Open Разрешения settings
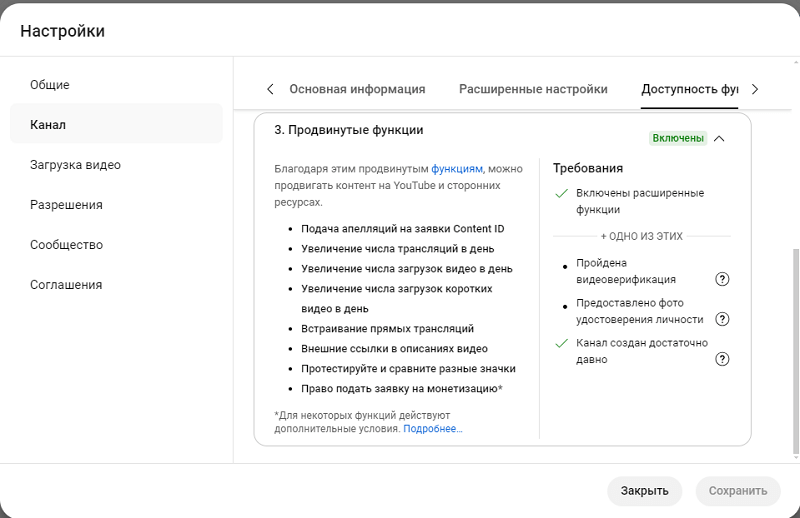800x518 pixels. (116, 205)
